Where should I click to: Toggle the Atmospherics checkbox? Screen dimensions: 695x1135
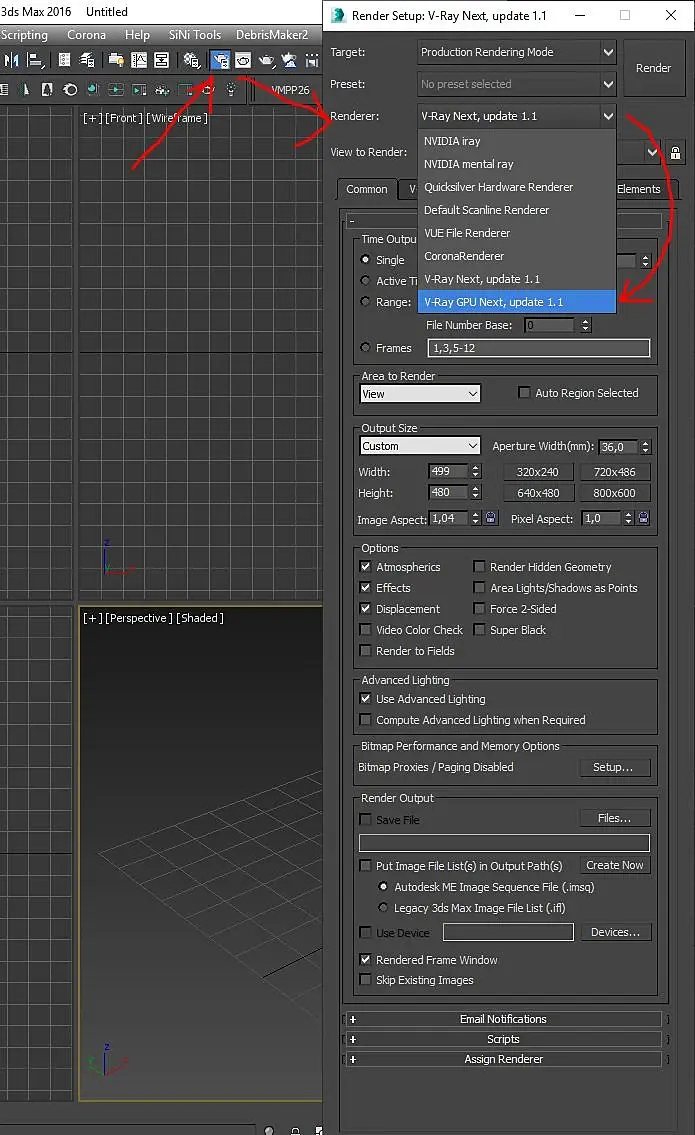tap(366, 567)
